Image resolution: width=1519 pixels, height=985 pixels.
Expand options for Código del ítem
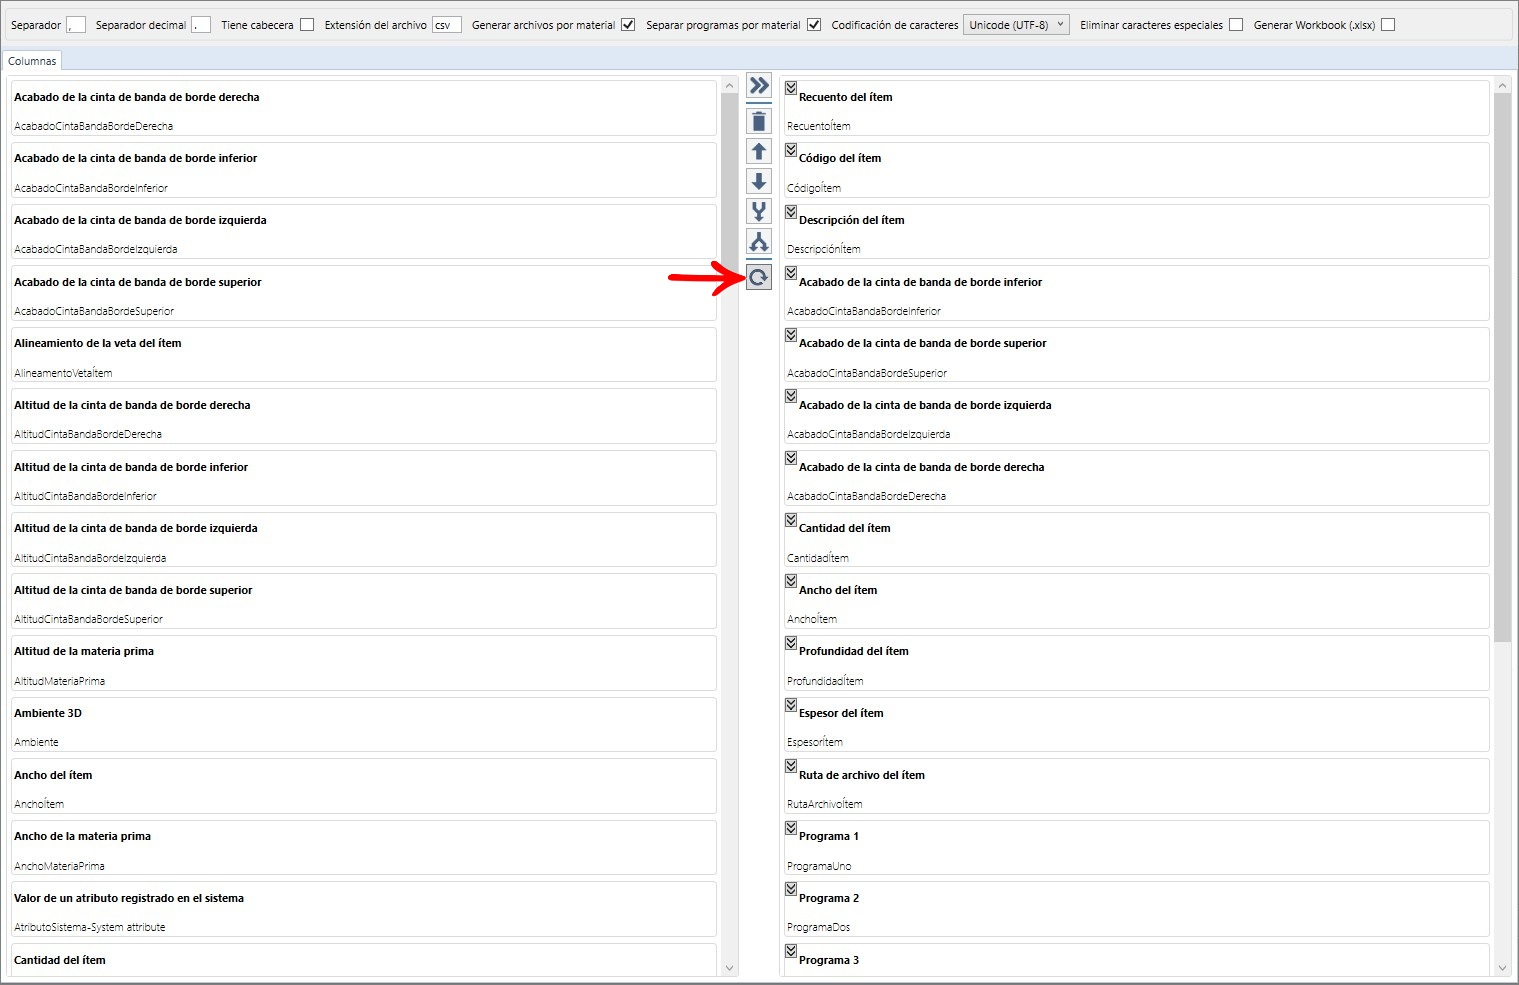click(791, 150)
